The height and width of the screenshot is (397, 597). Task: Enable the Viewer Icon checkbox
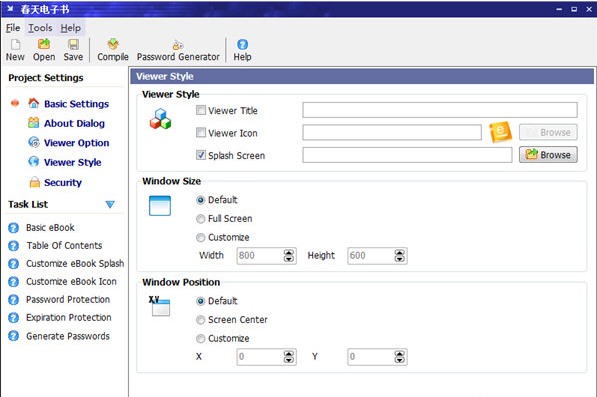click(x=201, y=132)
